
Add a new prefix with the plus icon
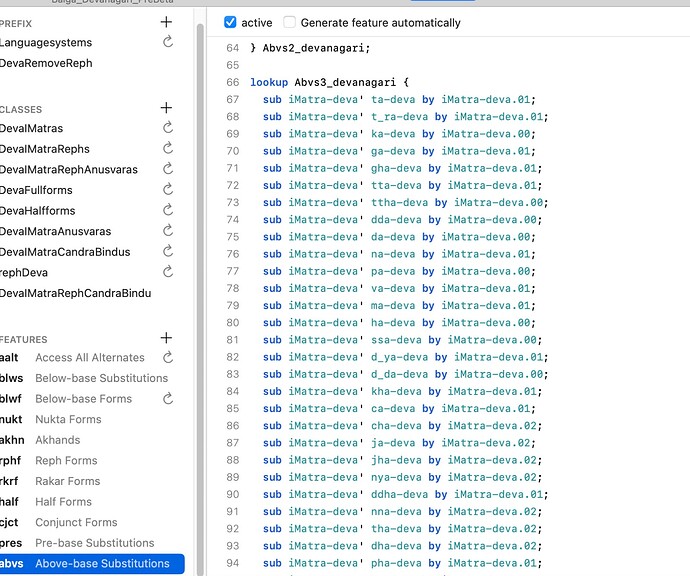(x=166, y=22)
